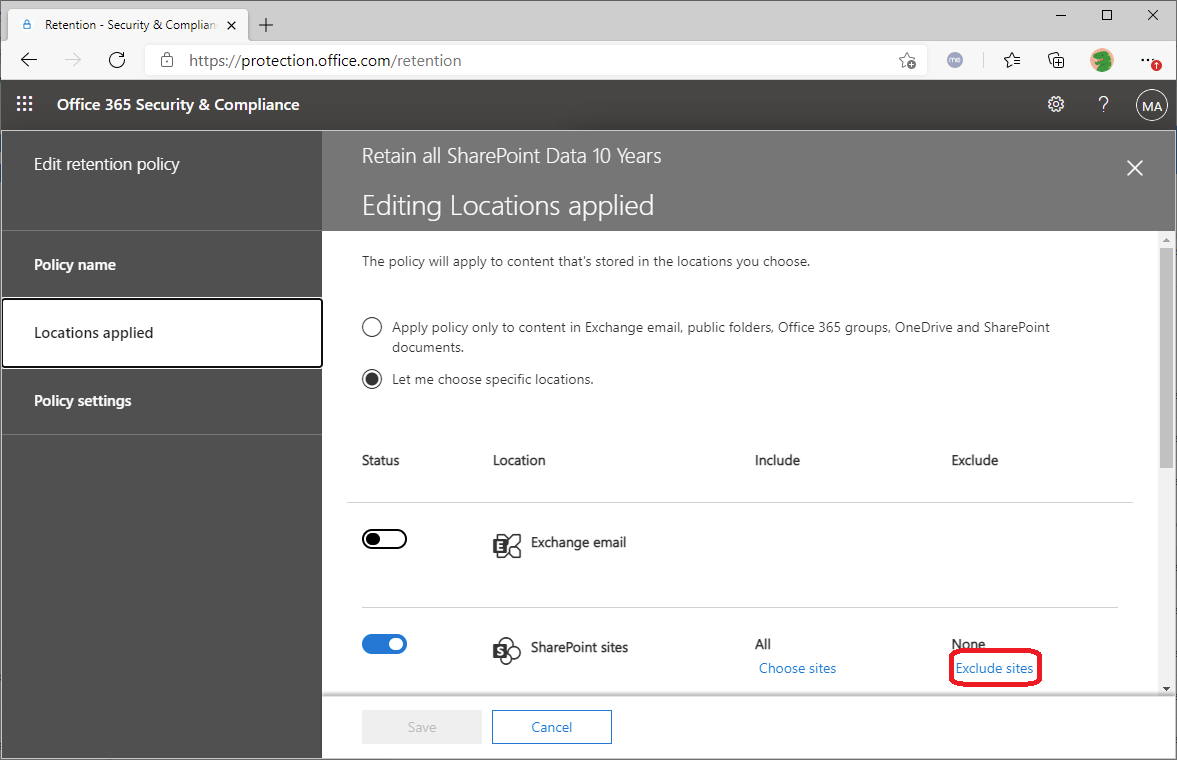This screenshot has height=760, width=1177.
Task: Open the browser profile picture
Action: click(x=1102, y=60)
